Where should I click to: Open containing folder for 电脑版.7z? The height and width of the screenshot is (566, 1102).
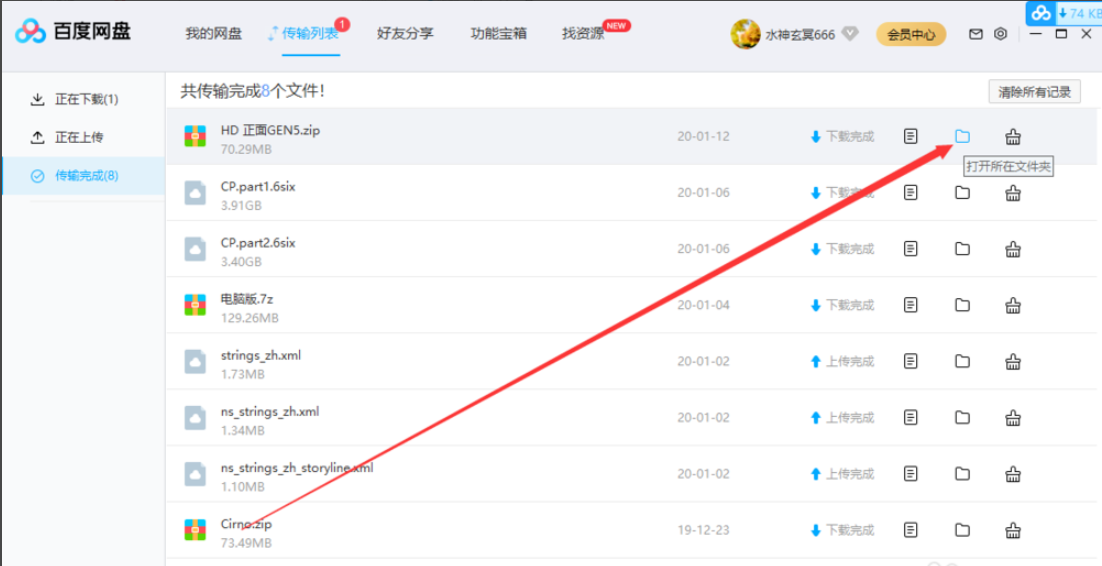click(962, 305)
